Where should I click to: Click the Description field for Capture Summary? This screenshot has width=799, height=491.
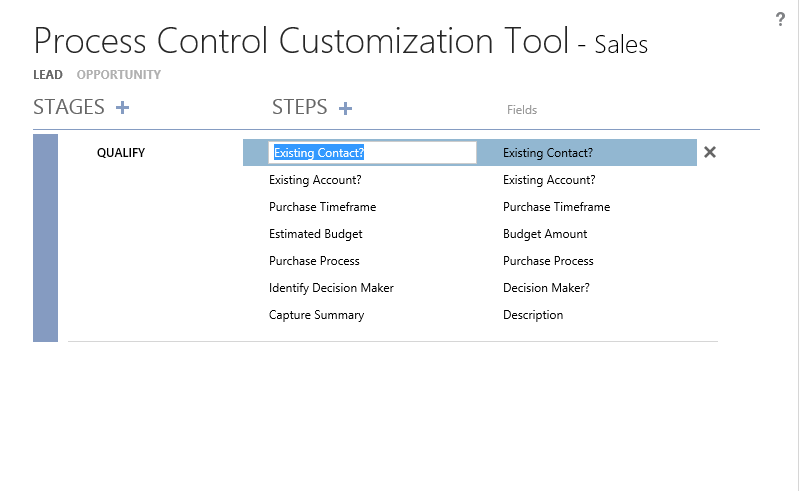[x=533, y=315]
